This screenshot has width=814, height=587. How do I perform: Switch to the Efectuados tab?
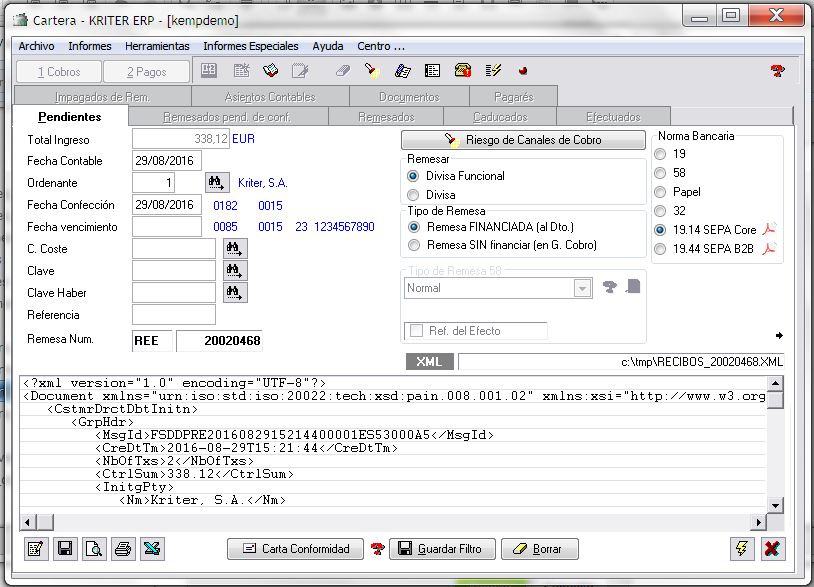click(613, 117)
